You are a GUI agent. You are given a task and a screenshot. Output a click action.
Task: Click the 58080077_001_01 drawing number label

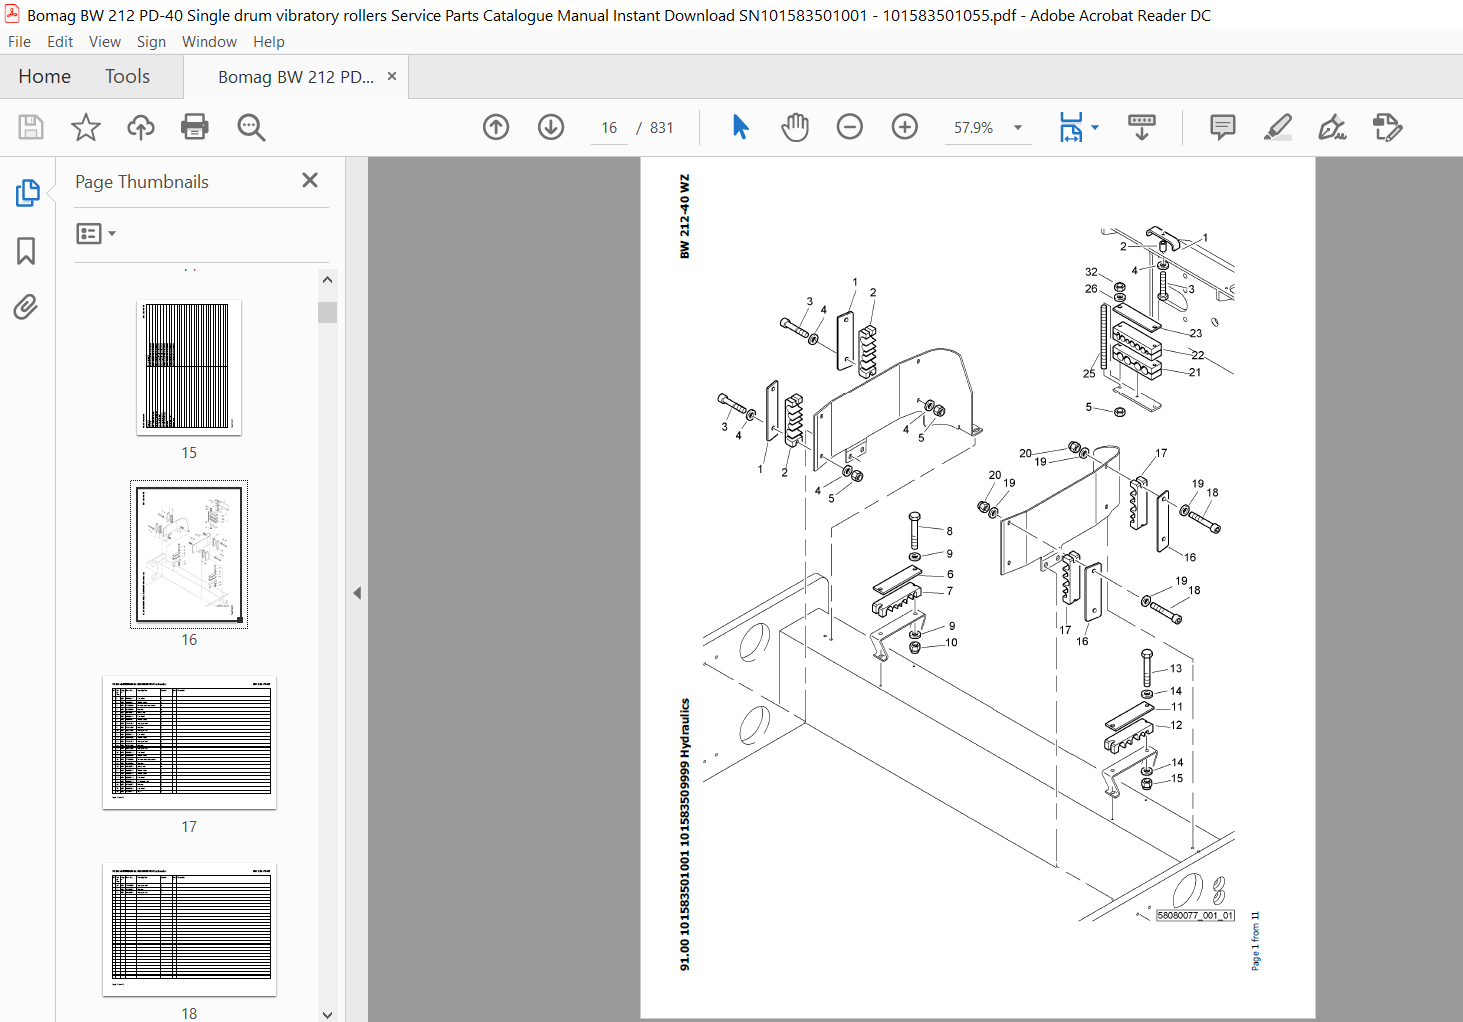(1196, 915)
